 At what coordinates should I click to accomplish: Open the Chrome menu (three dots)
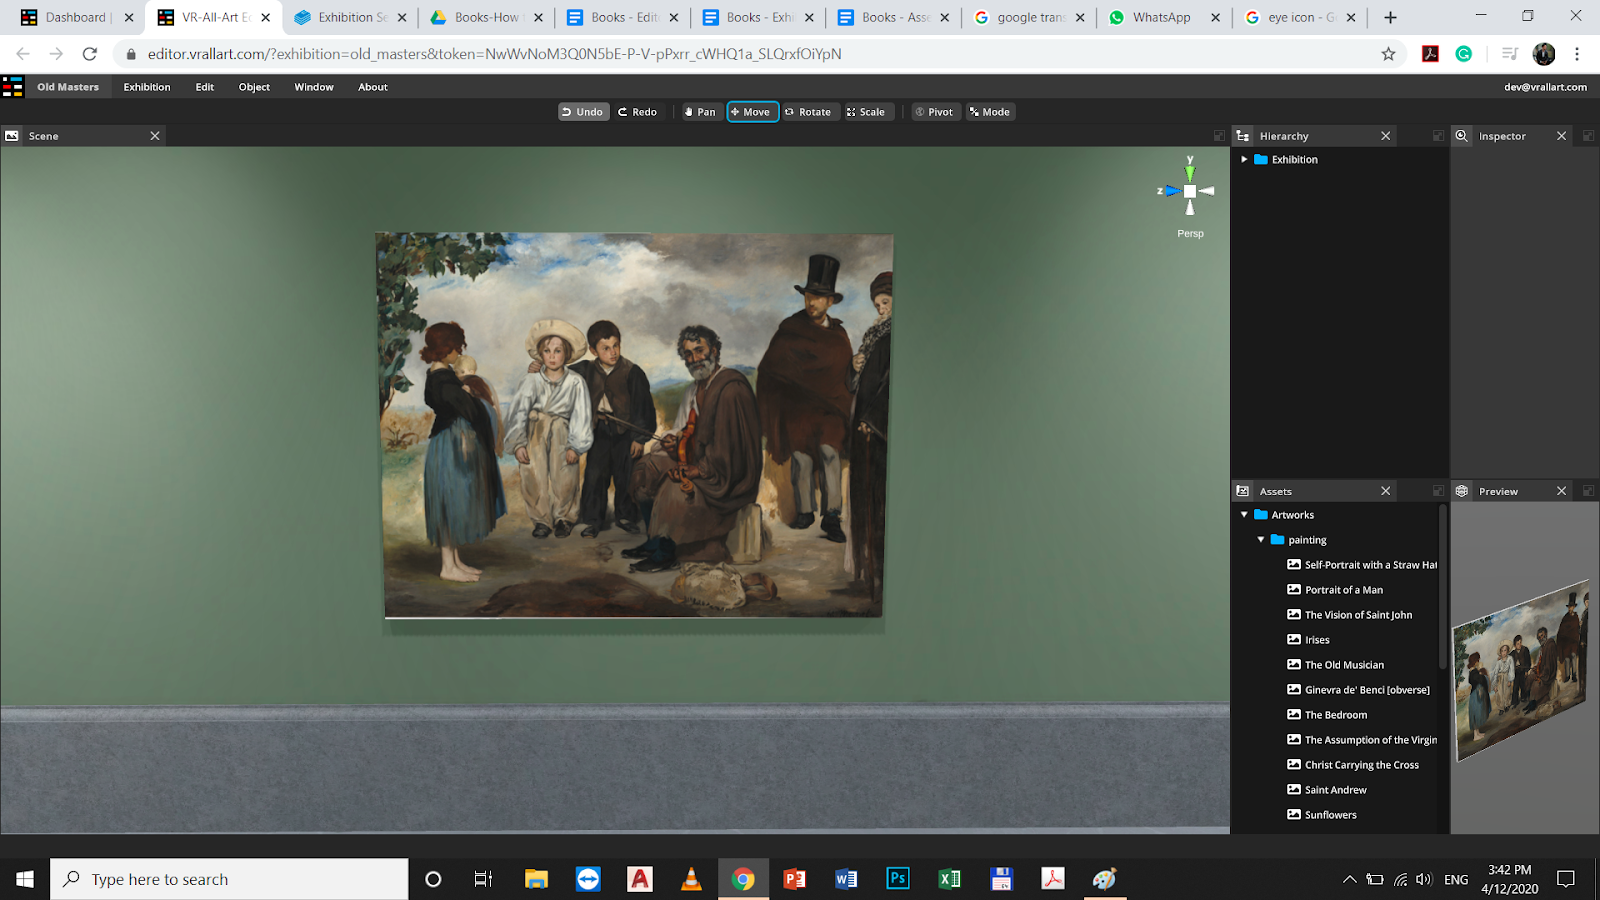pyautogui.click(x=1577, y=54)
